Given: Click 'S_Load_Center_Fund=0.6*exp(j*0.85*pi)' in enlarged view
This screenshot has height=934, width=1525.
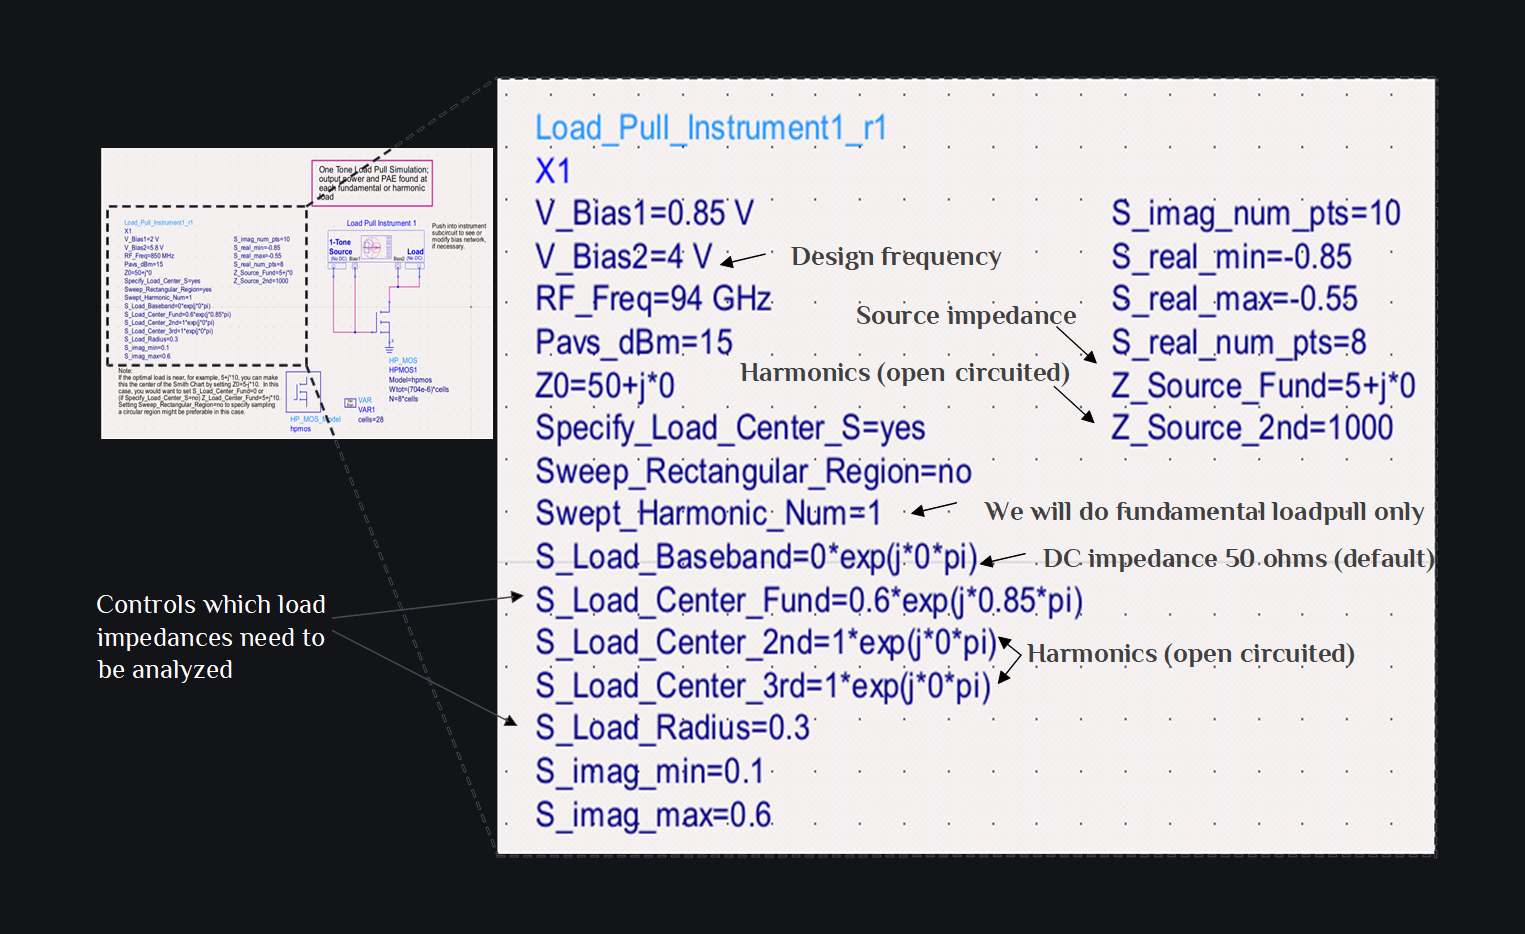Looking at the screenshot, I should coord(809,600).
